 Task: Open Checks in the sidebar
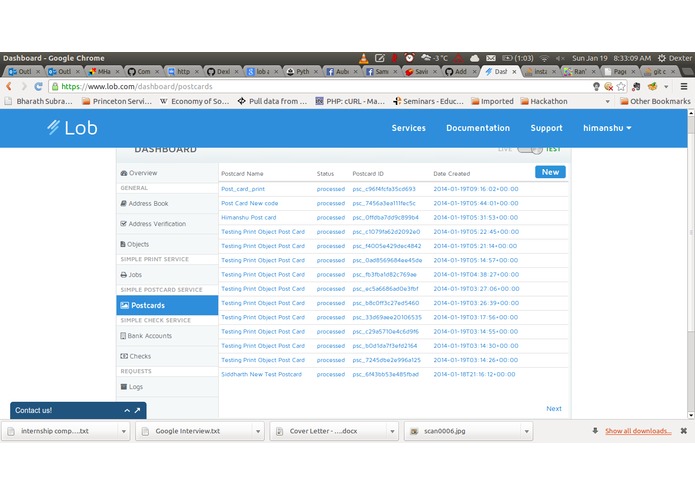[x=167, y=356]
